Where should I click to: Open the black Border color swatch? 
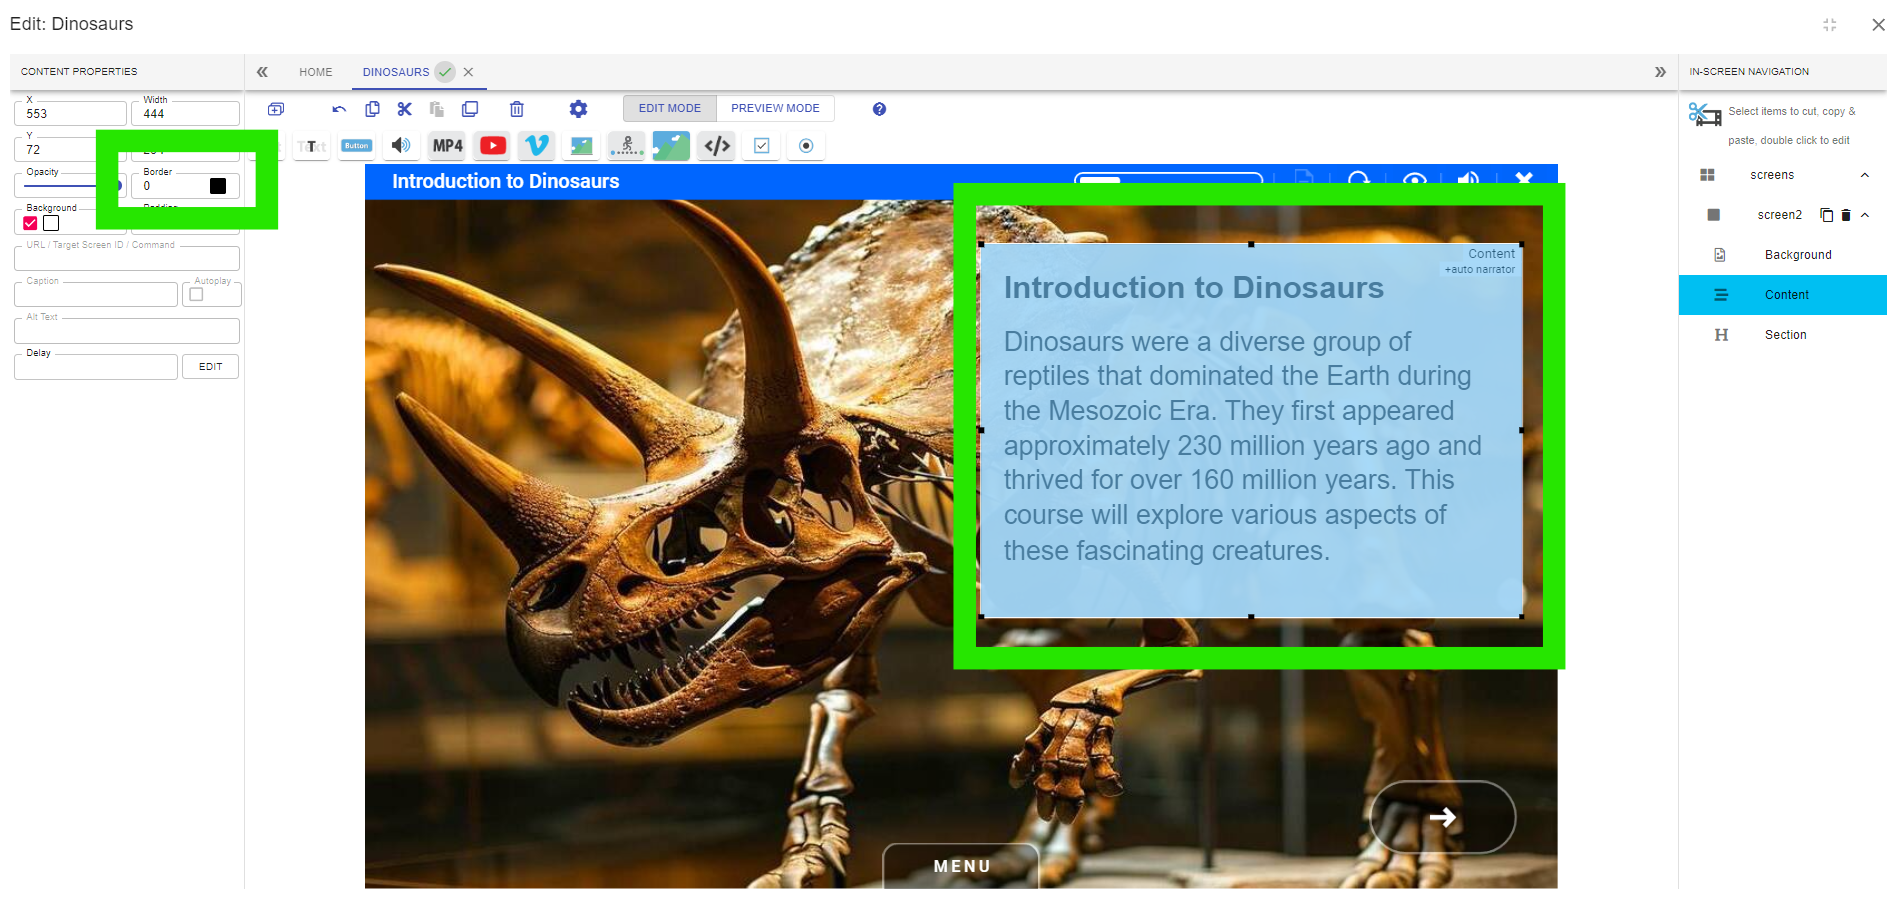click(x=218, y=186)
